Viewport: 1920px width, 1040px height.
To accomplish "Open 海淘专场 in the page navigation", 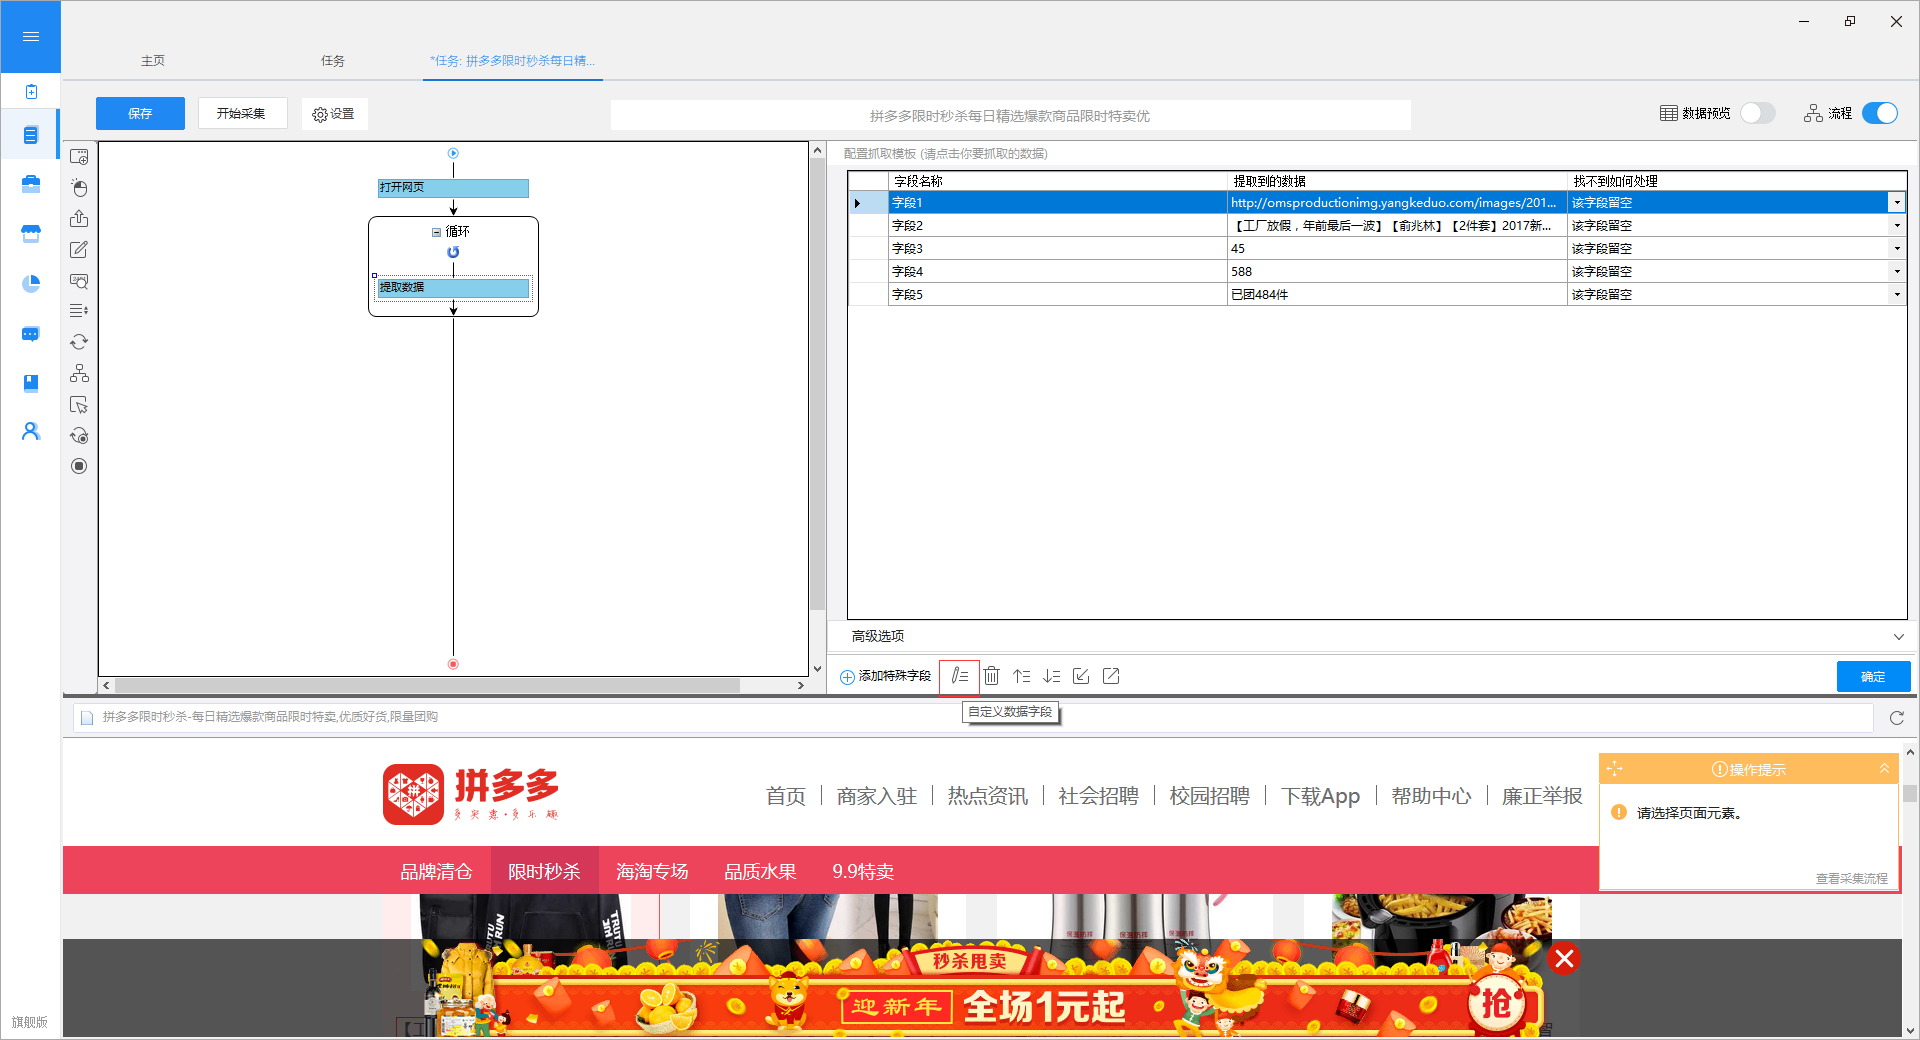I will click(x=652, y=871).
